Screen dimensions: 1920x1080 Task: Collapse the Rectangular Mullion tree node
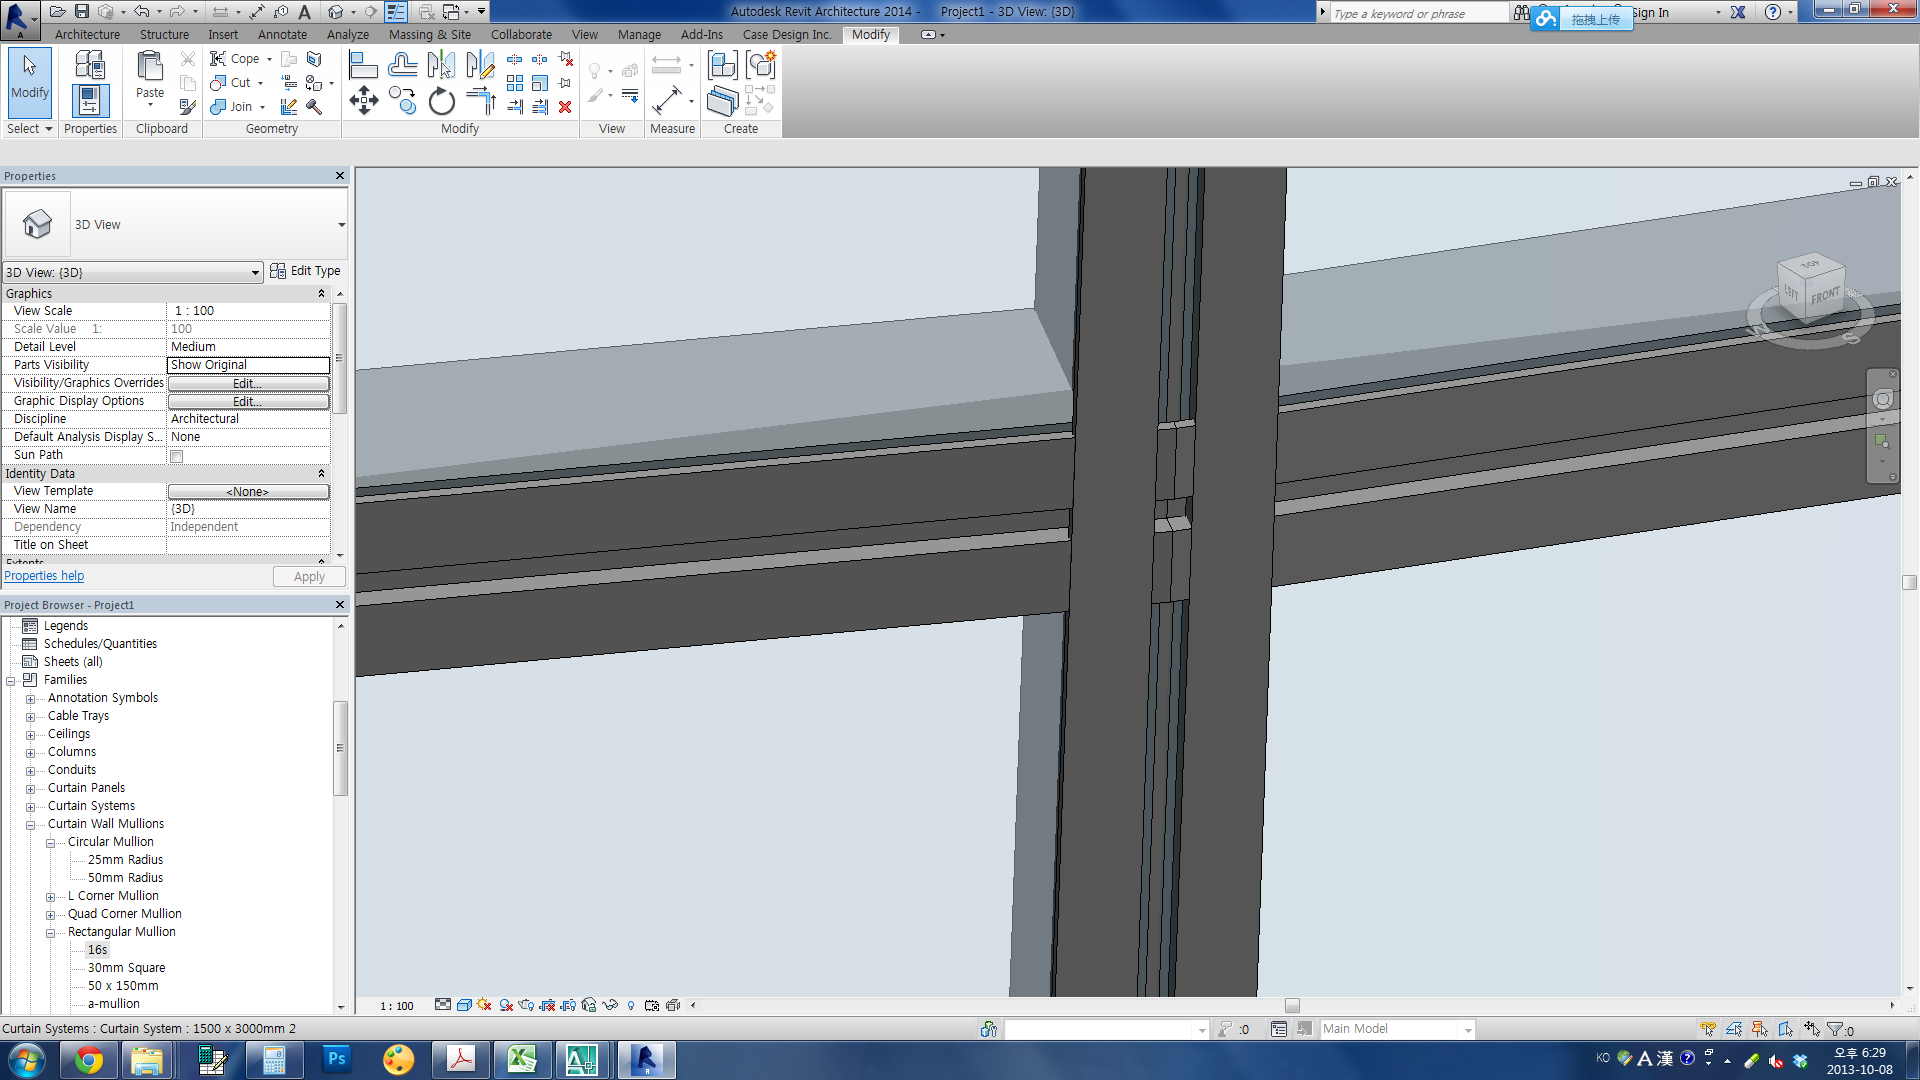(50, 933)
